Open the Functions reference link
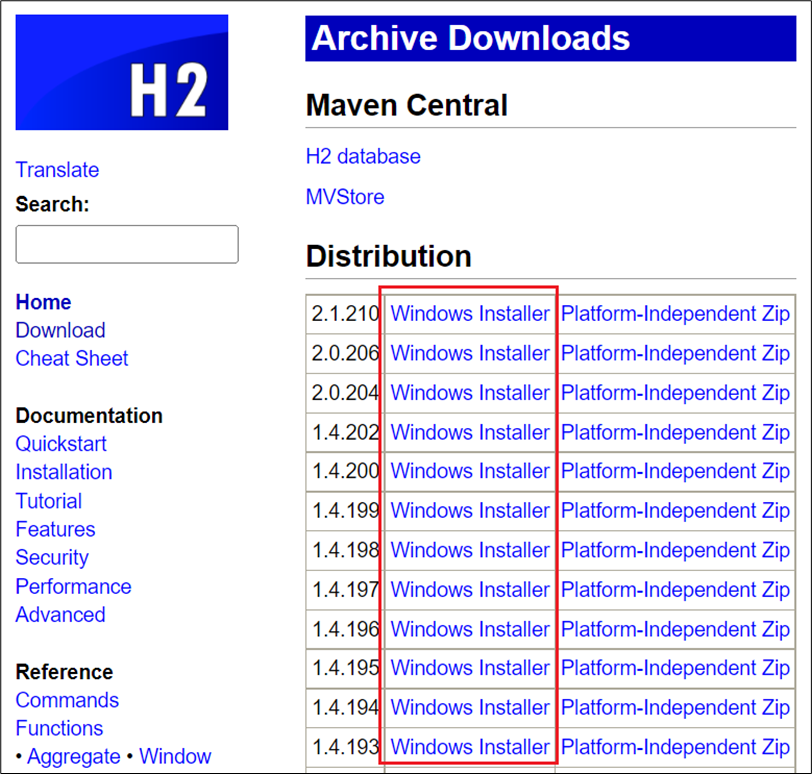This screenshot has height=774, width=812. coord(60,728)
